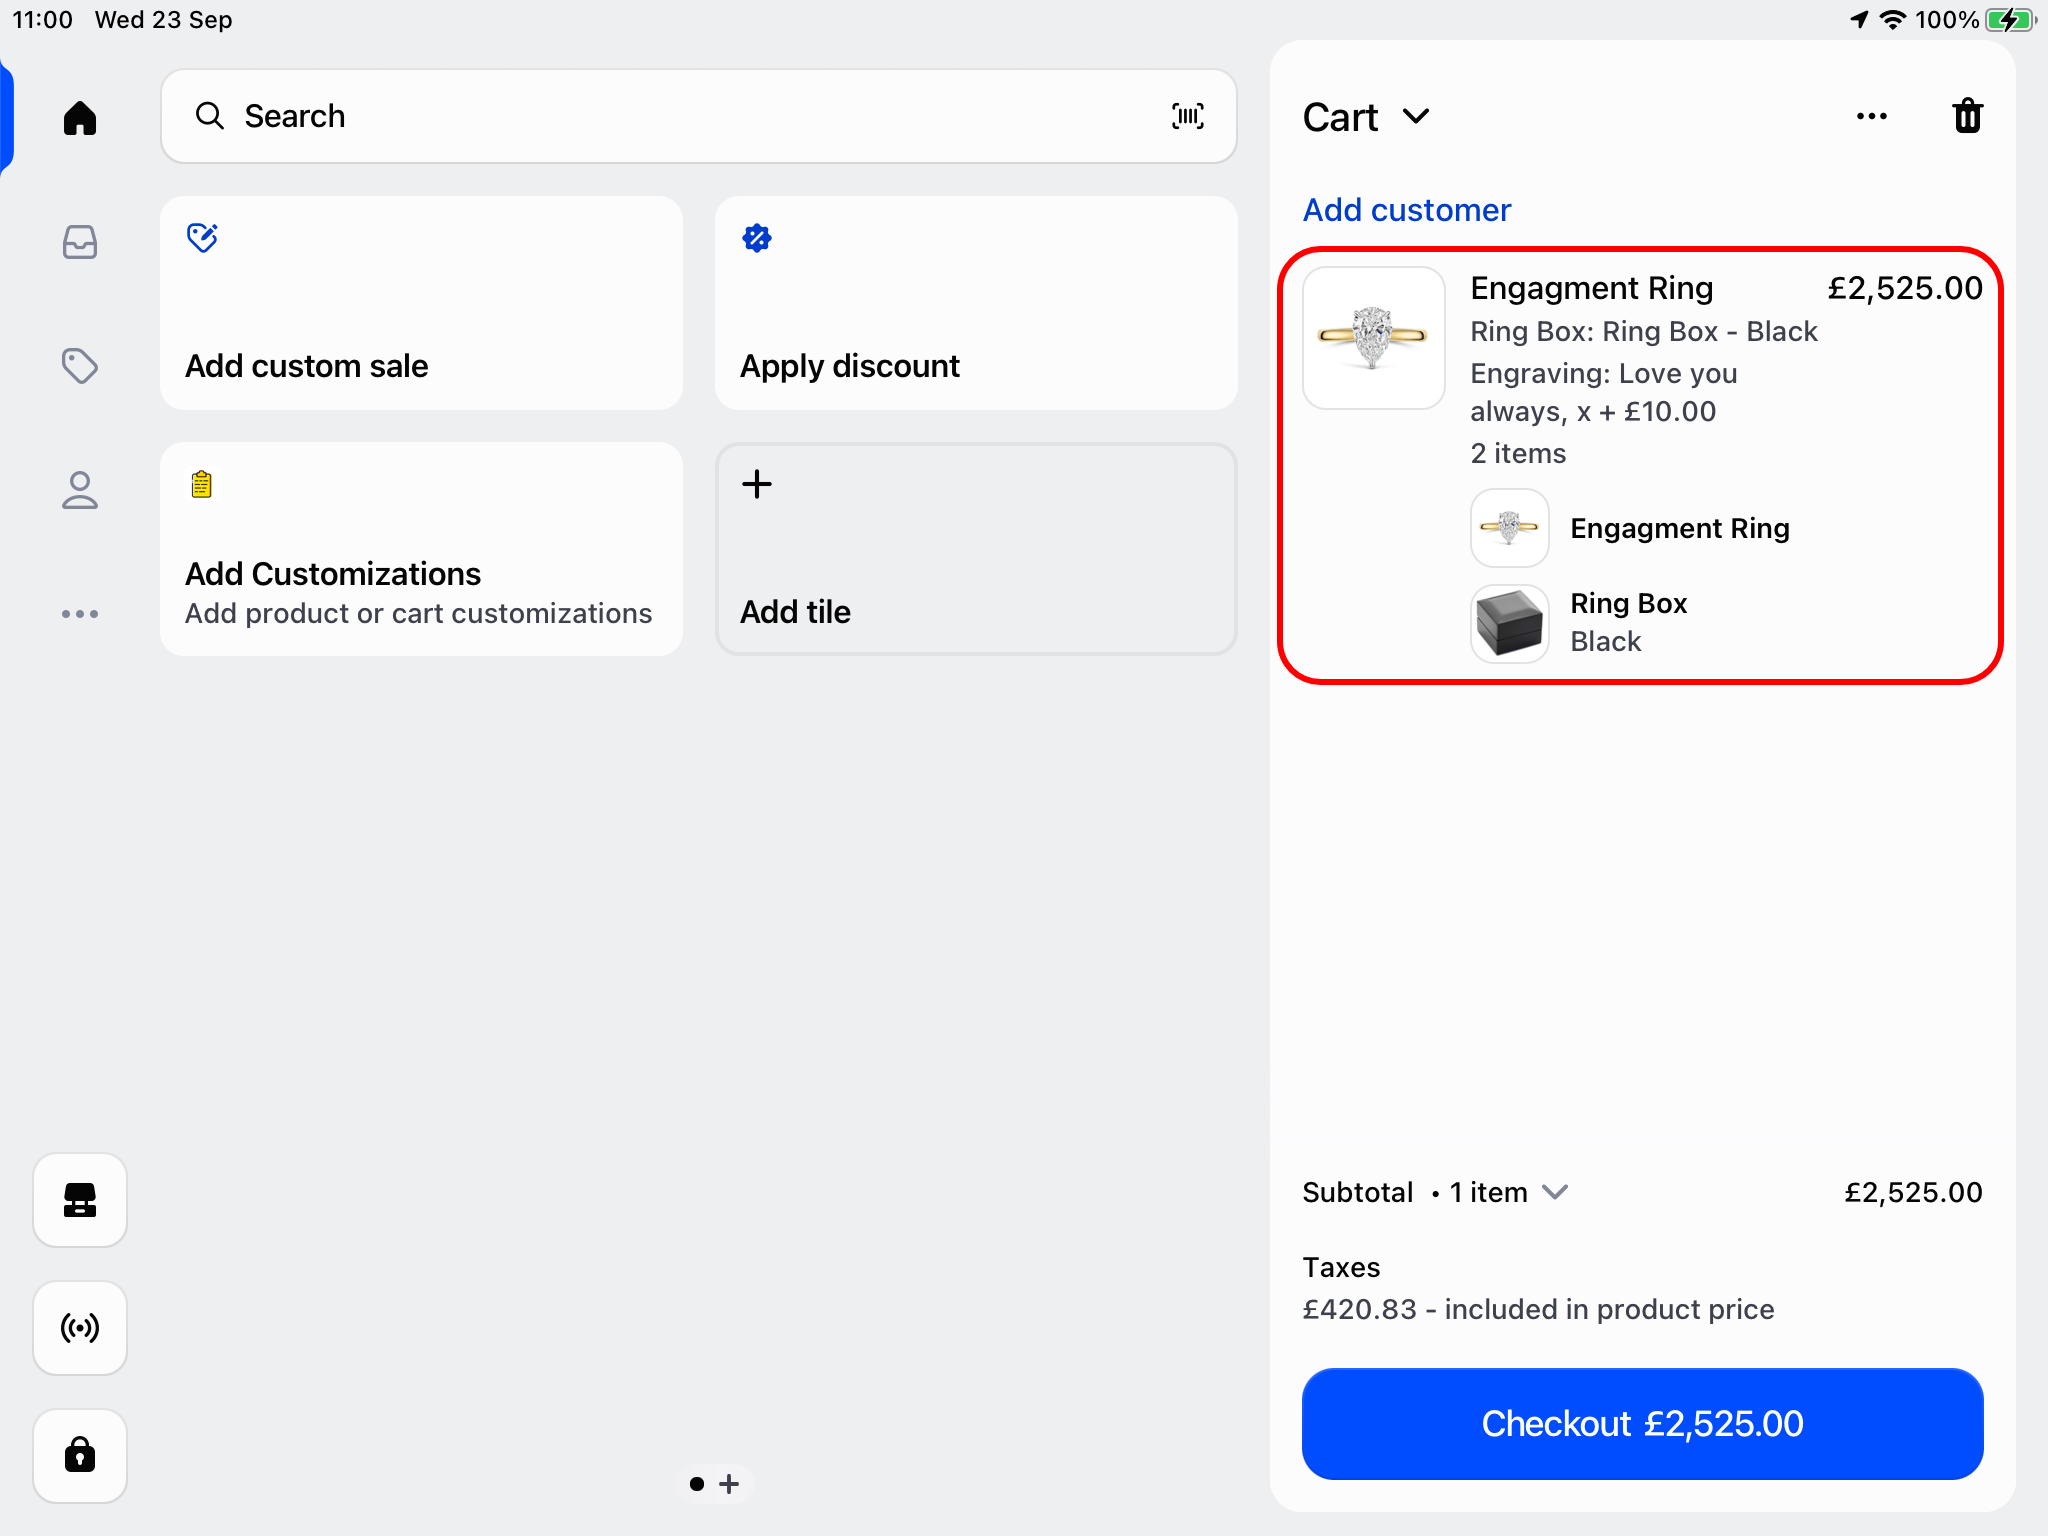Tap the 'Ring Box: Ring Box - Black' text
The width and height of the screenshot is (2048, 1536).
tap(1643, 331)
